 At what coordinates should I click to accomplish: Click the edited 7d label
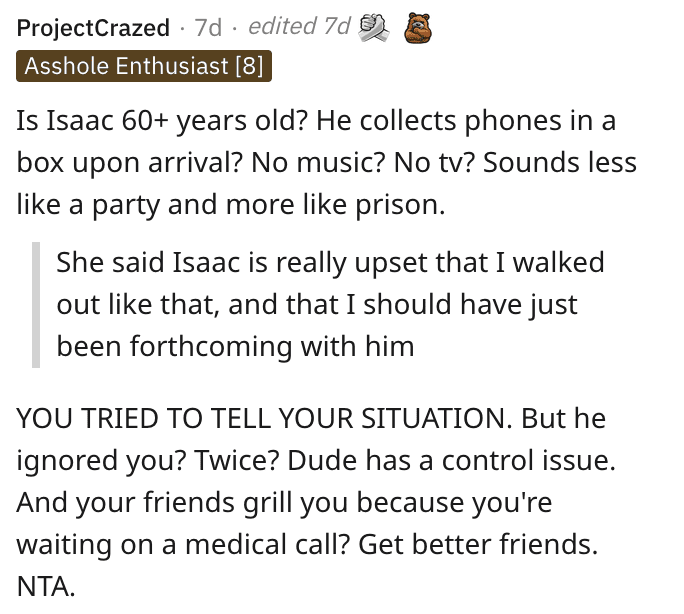coord(299,26)
